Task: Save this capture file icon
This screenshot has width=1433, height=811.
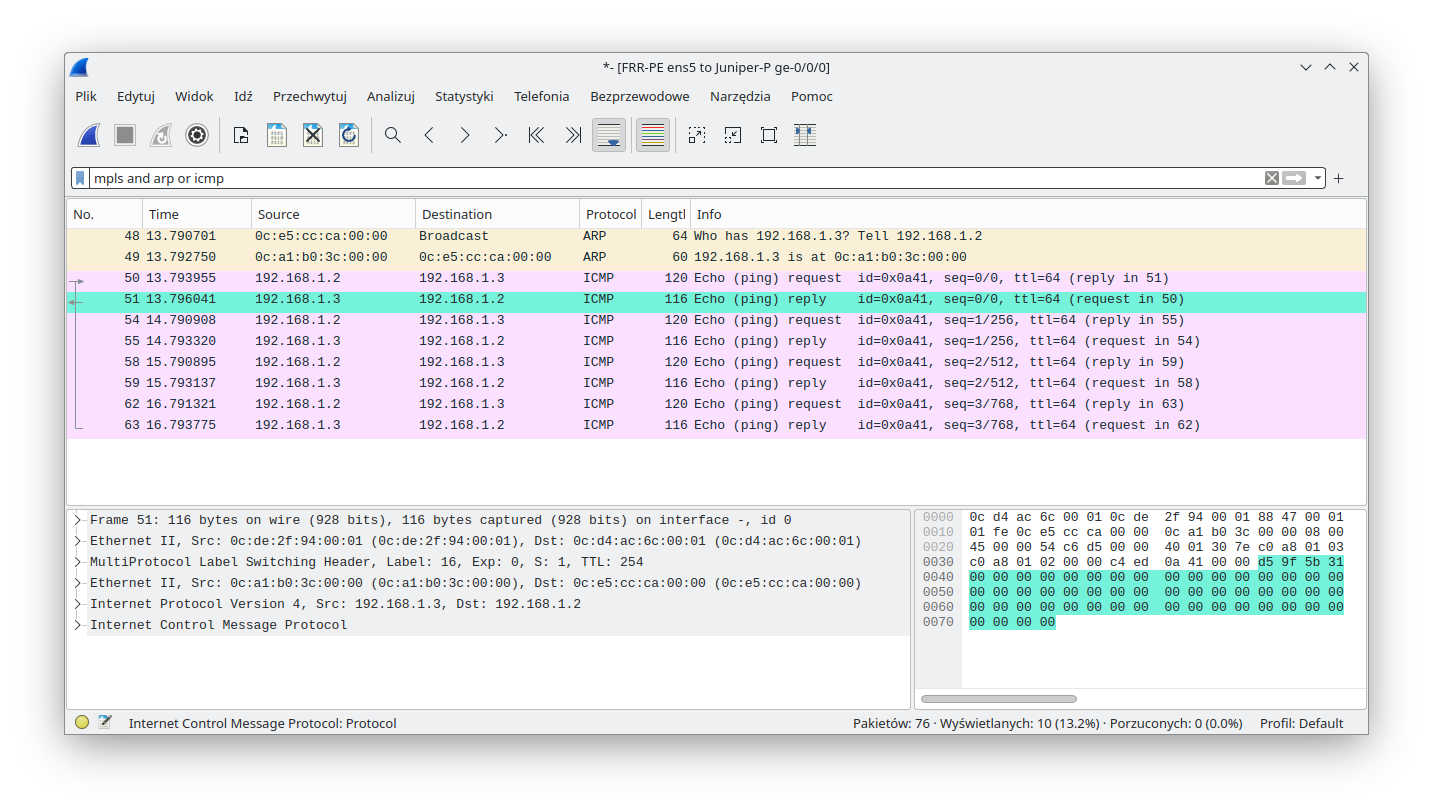Action: [277, 135]
